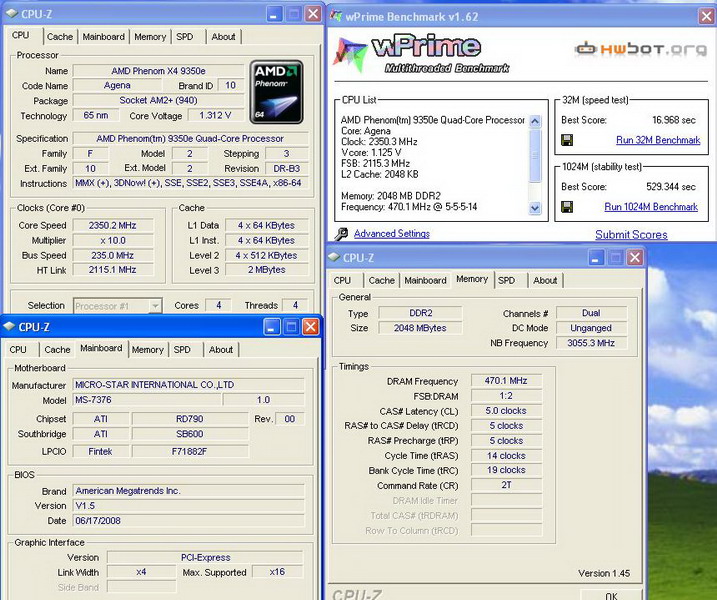Click the HT Link value 2115.1 MHz
Viewport: 717px width, 600px height.
pos(112,270)
